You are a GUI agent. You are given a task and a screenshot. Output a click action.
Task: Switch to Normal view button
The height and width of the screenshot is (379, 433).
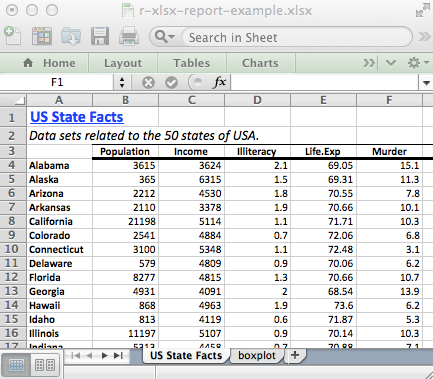tap(16, 365)
